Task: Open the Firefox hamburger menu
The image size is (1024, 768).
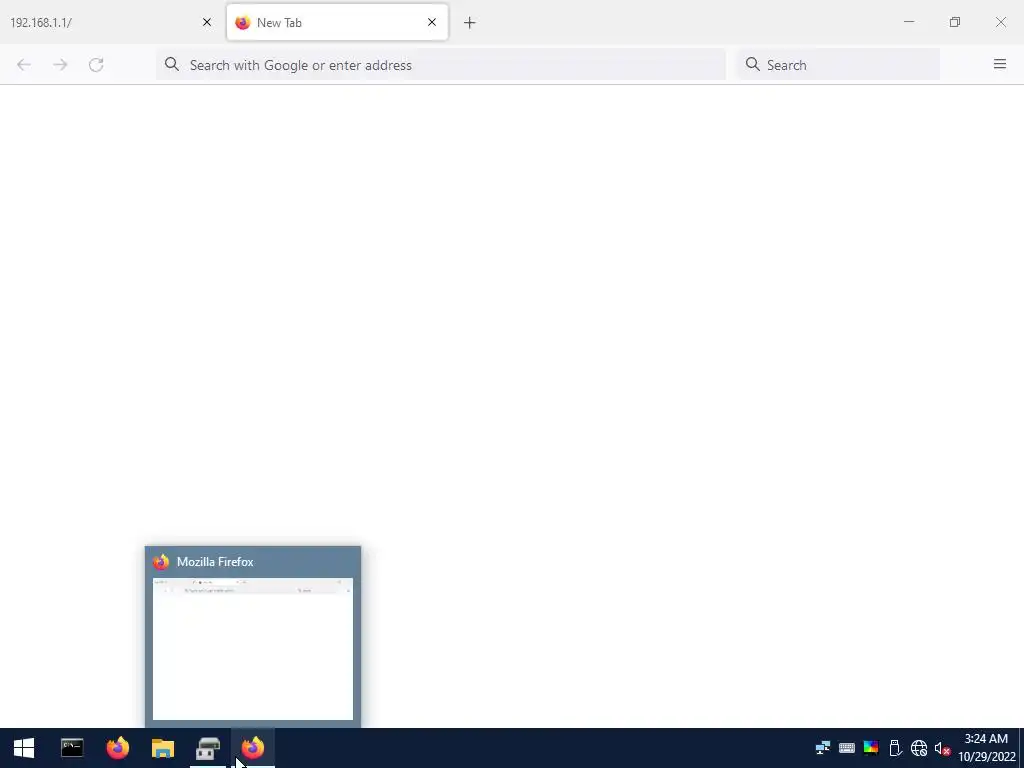Action: pyautogui.click(x=1000, y=64)
